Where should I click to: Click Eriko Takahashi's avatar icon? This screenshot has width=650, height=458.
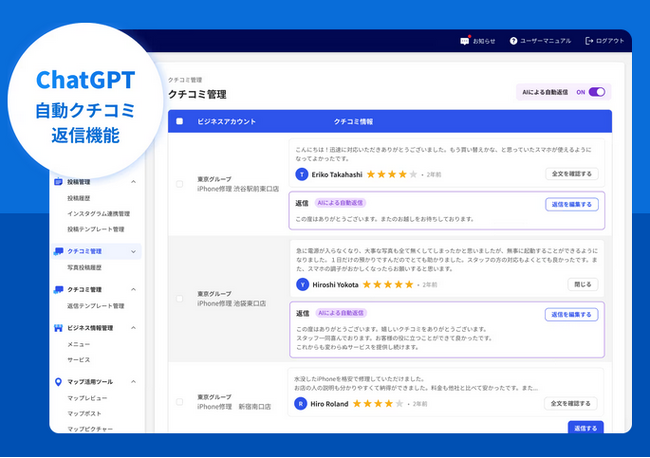click(302, 174)
